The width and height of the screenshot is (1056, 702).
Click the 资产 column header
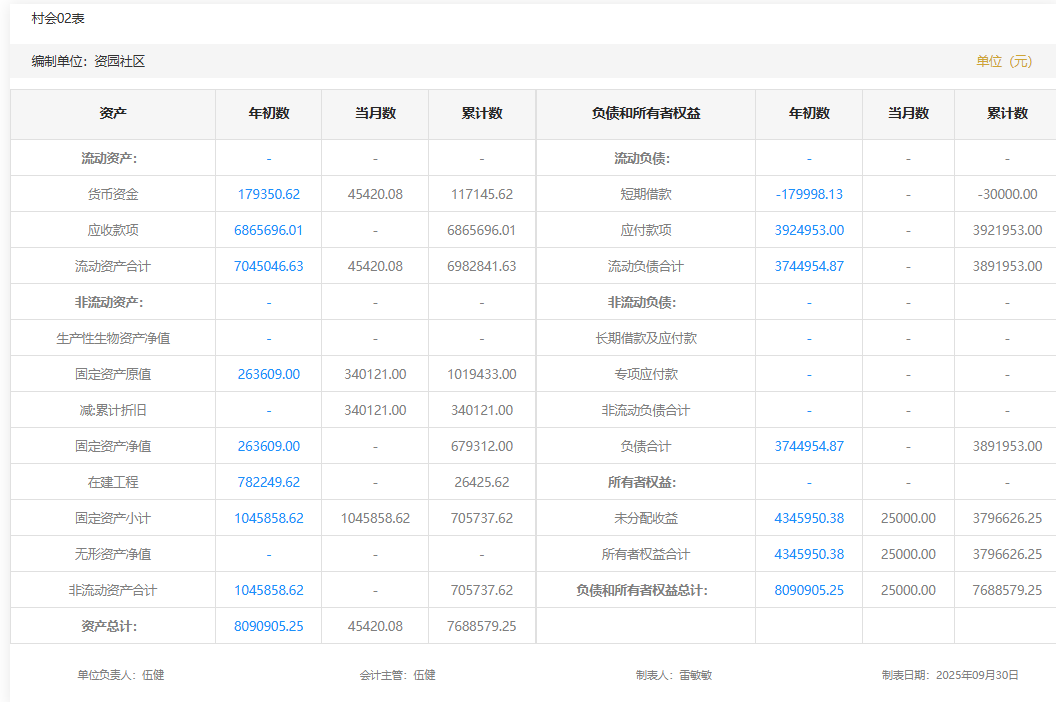pyautogui.click(x=113, y=113)
